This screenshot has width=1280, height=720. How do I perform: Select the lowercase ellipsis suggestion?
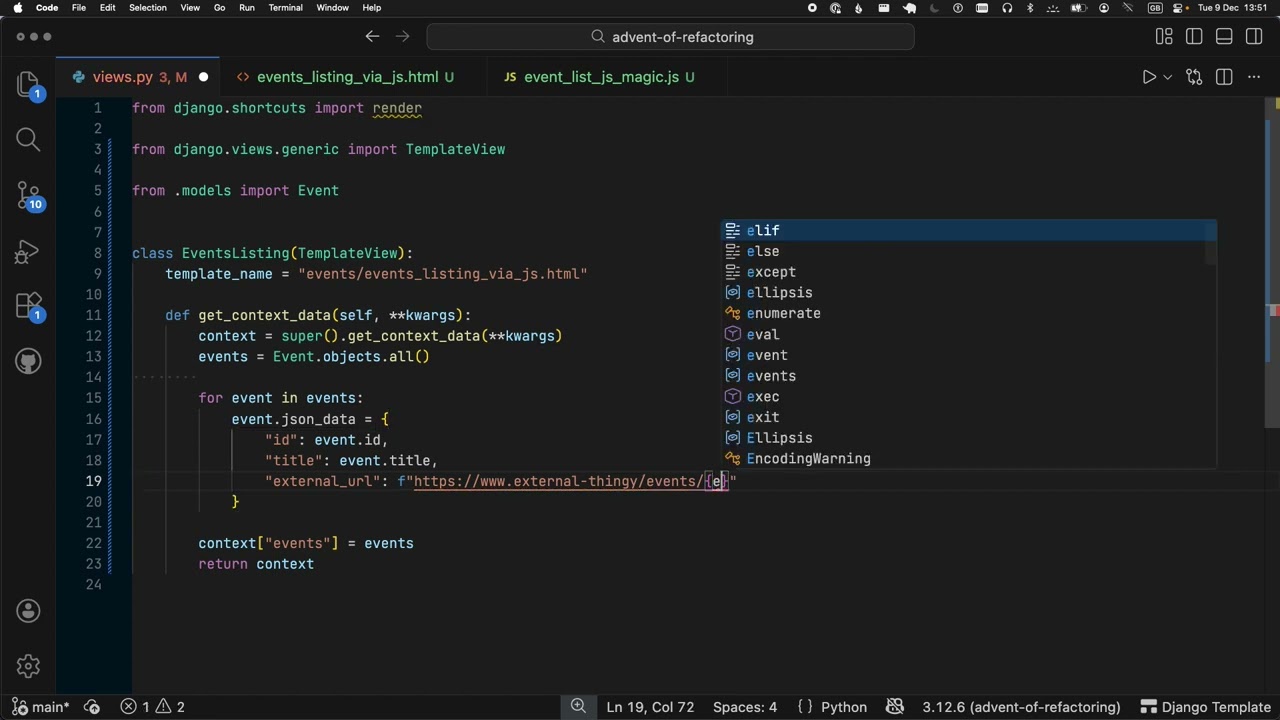(969, 293)
